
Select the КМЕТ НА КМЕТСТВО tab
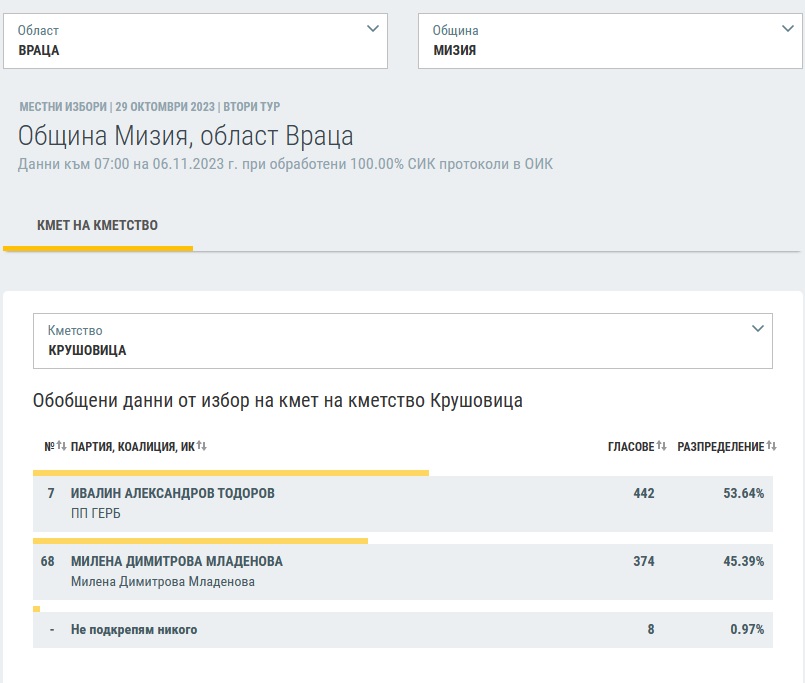pyautogui.click(x=97, y=225)
